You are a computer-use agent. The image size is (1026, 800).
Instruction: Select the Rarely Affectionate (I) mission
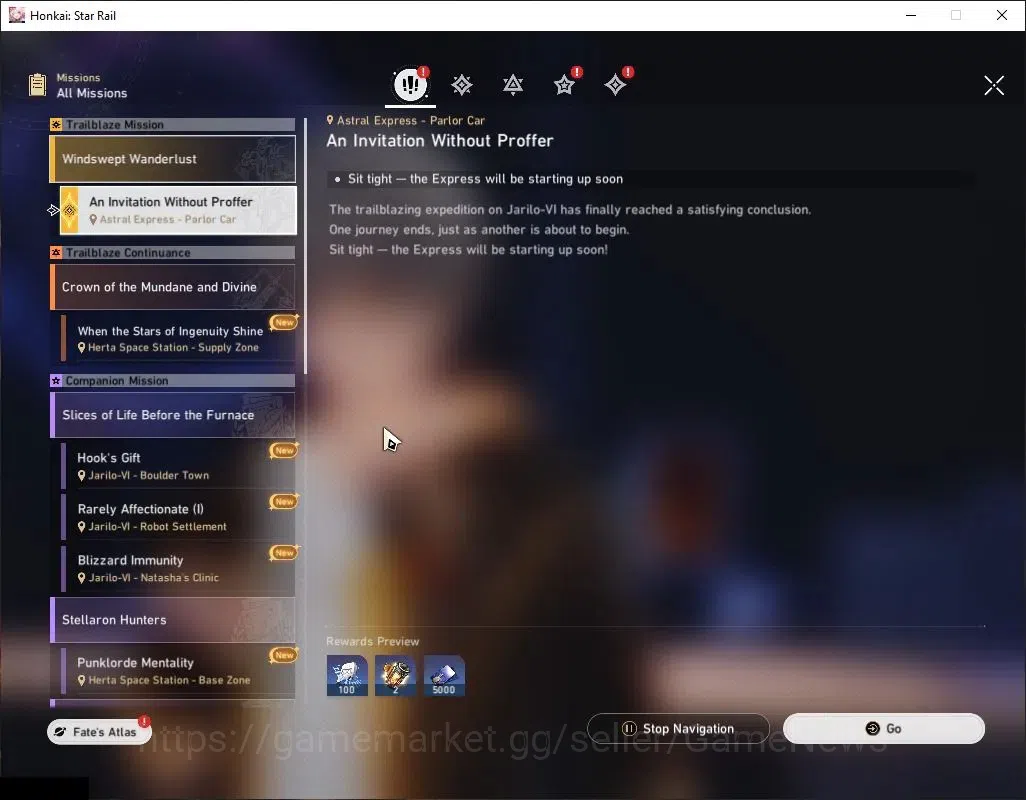coord(178,517)
